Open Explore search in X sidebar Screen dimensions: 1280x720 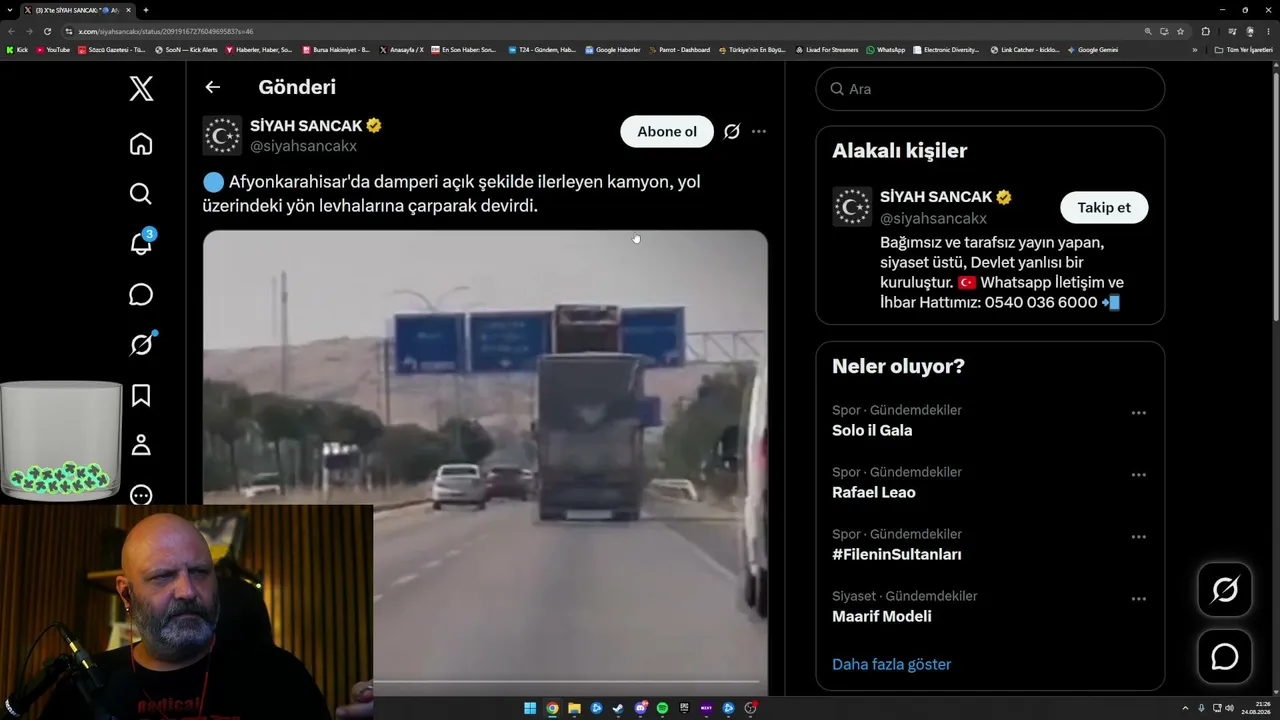tap(141, 194)
